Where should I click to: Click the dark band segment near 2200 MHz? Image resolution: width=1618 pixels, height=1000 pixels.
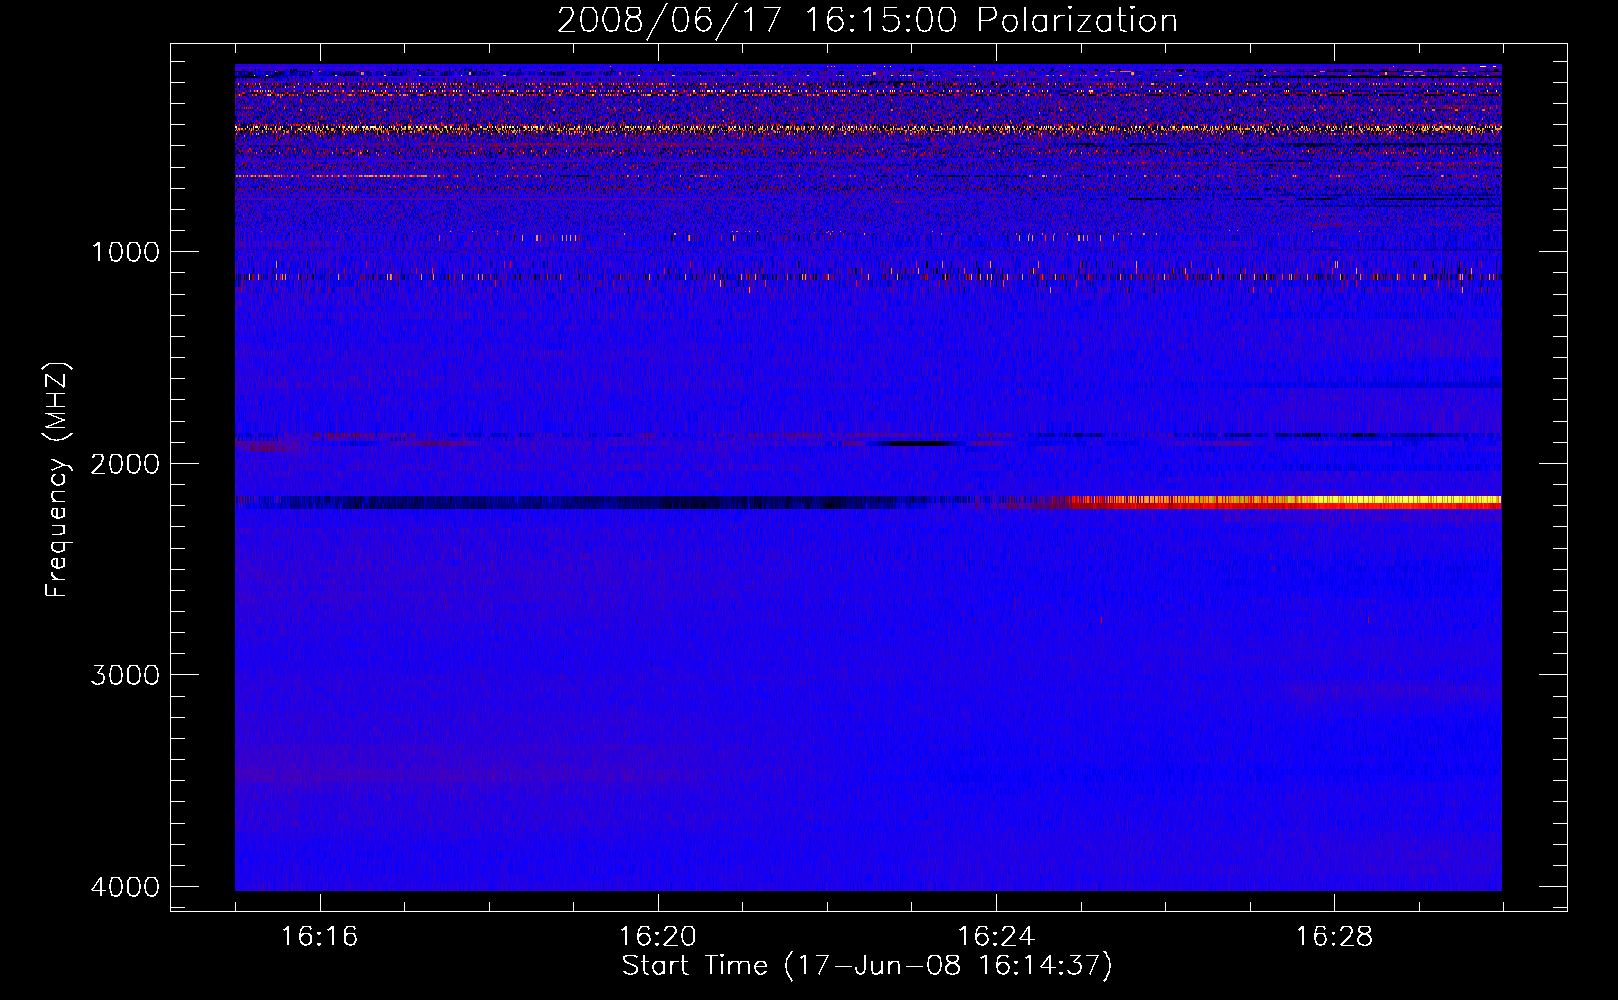[x=600, y=502]
